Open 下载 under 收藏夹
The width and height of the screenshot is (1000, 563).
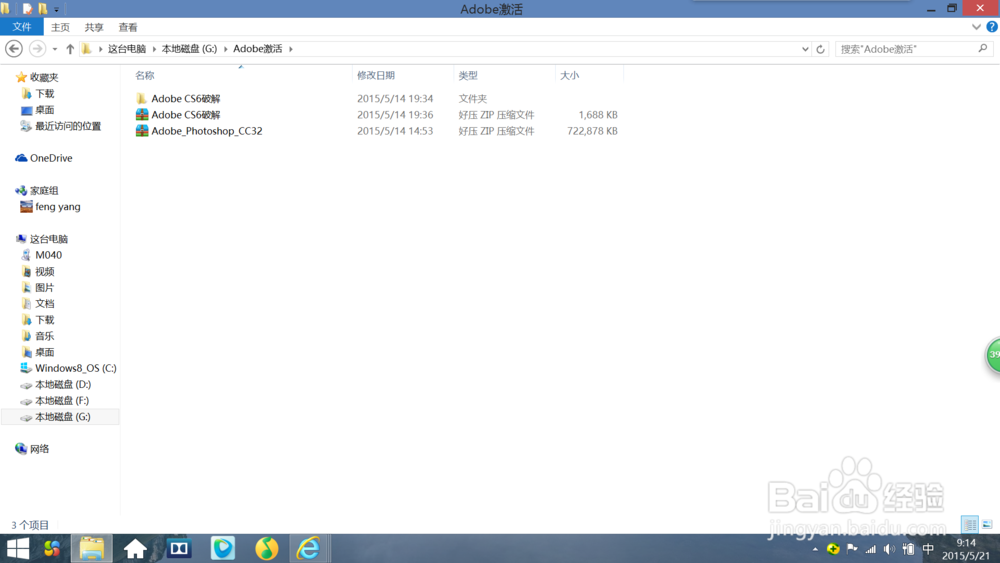pos(44,94)
